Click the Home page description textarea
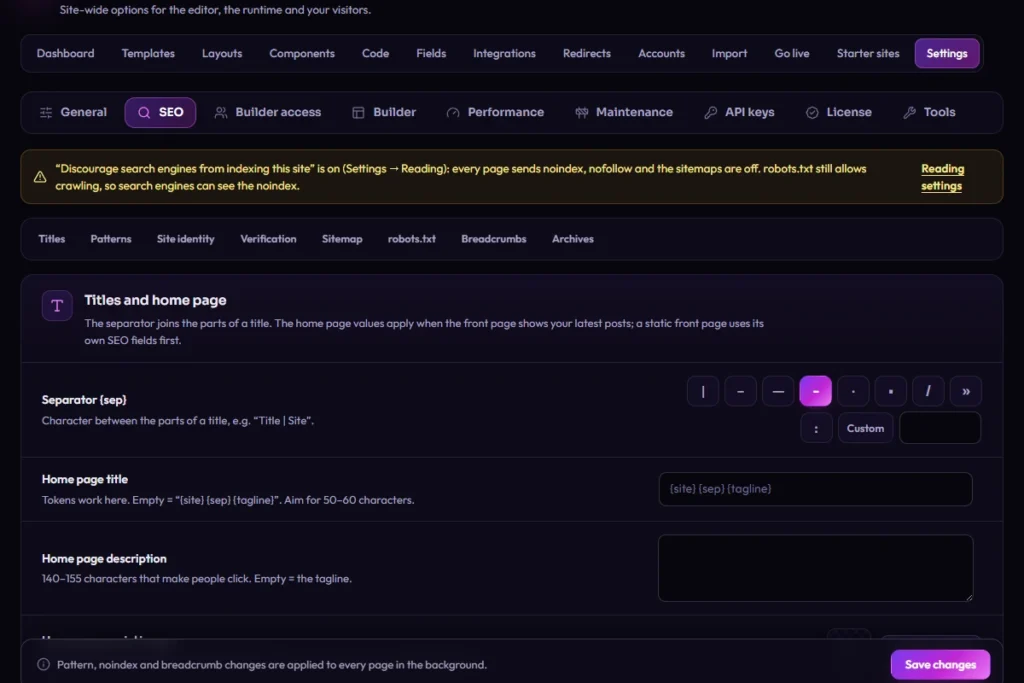Viewport: 1024px width, 683px height. click(816, 568)
